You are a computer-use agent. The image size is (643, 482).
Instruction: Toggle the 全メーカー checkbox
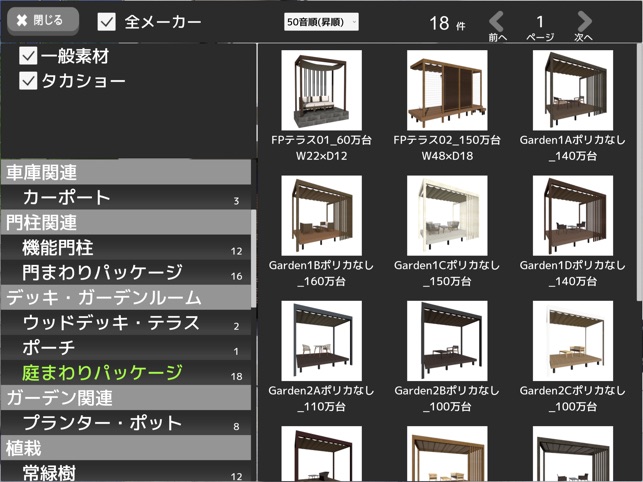pos(107,22)
